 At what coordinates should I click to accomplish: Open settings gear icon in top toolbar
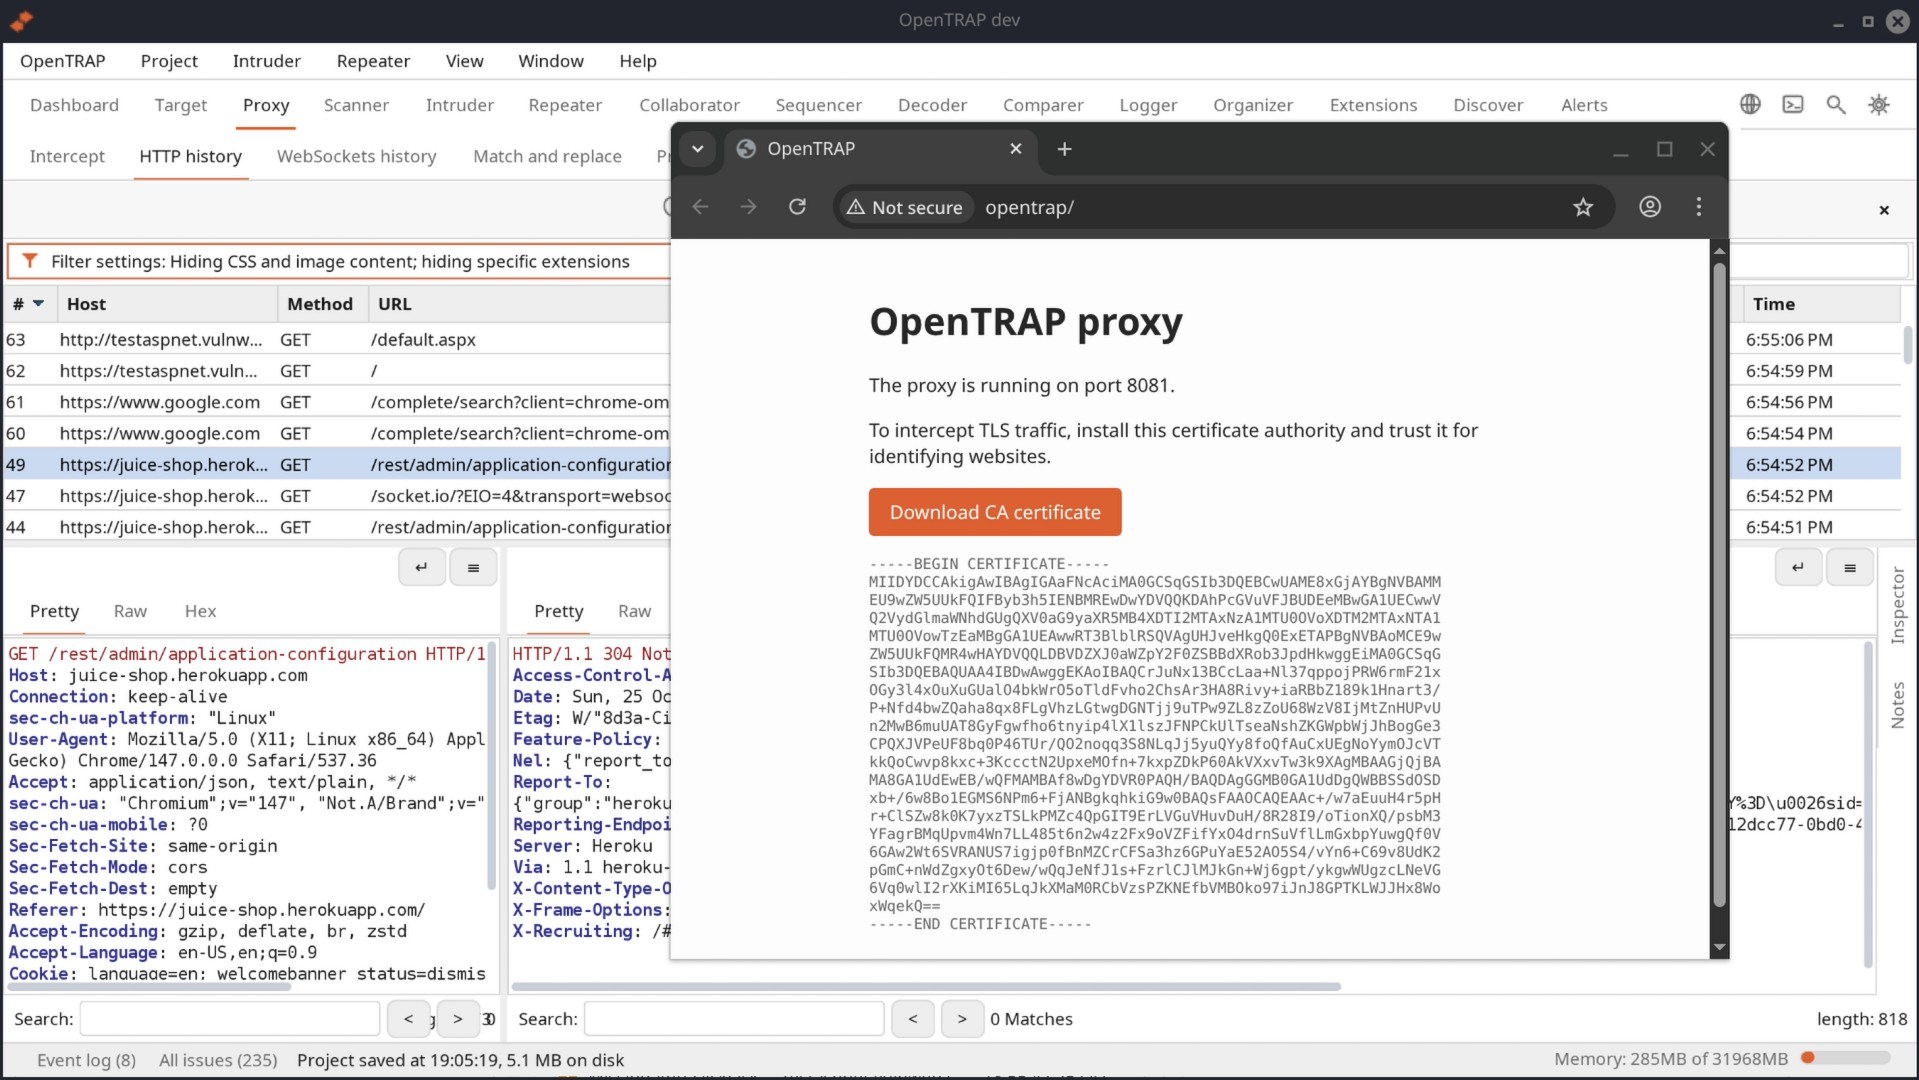click(1879, 104)
